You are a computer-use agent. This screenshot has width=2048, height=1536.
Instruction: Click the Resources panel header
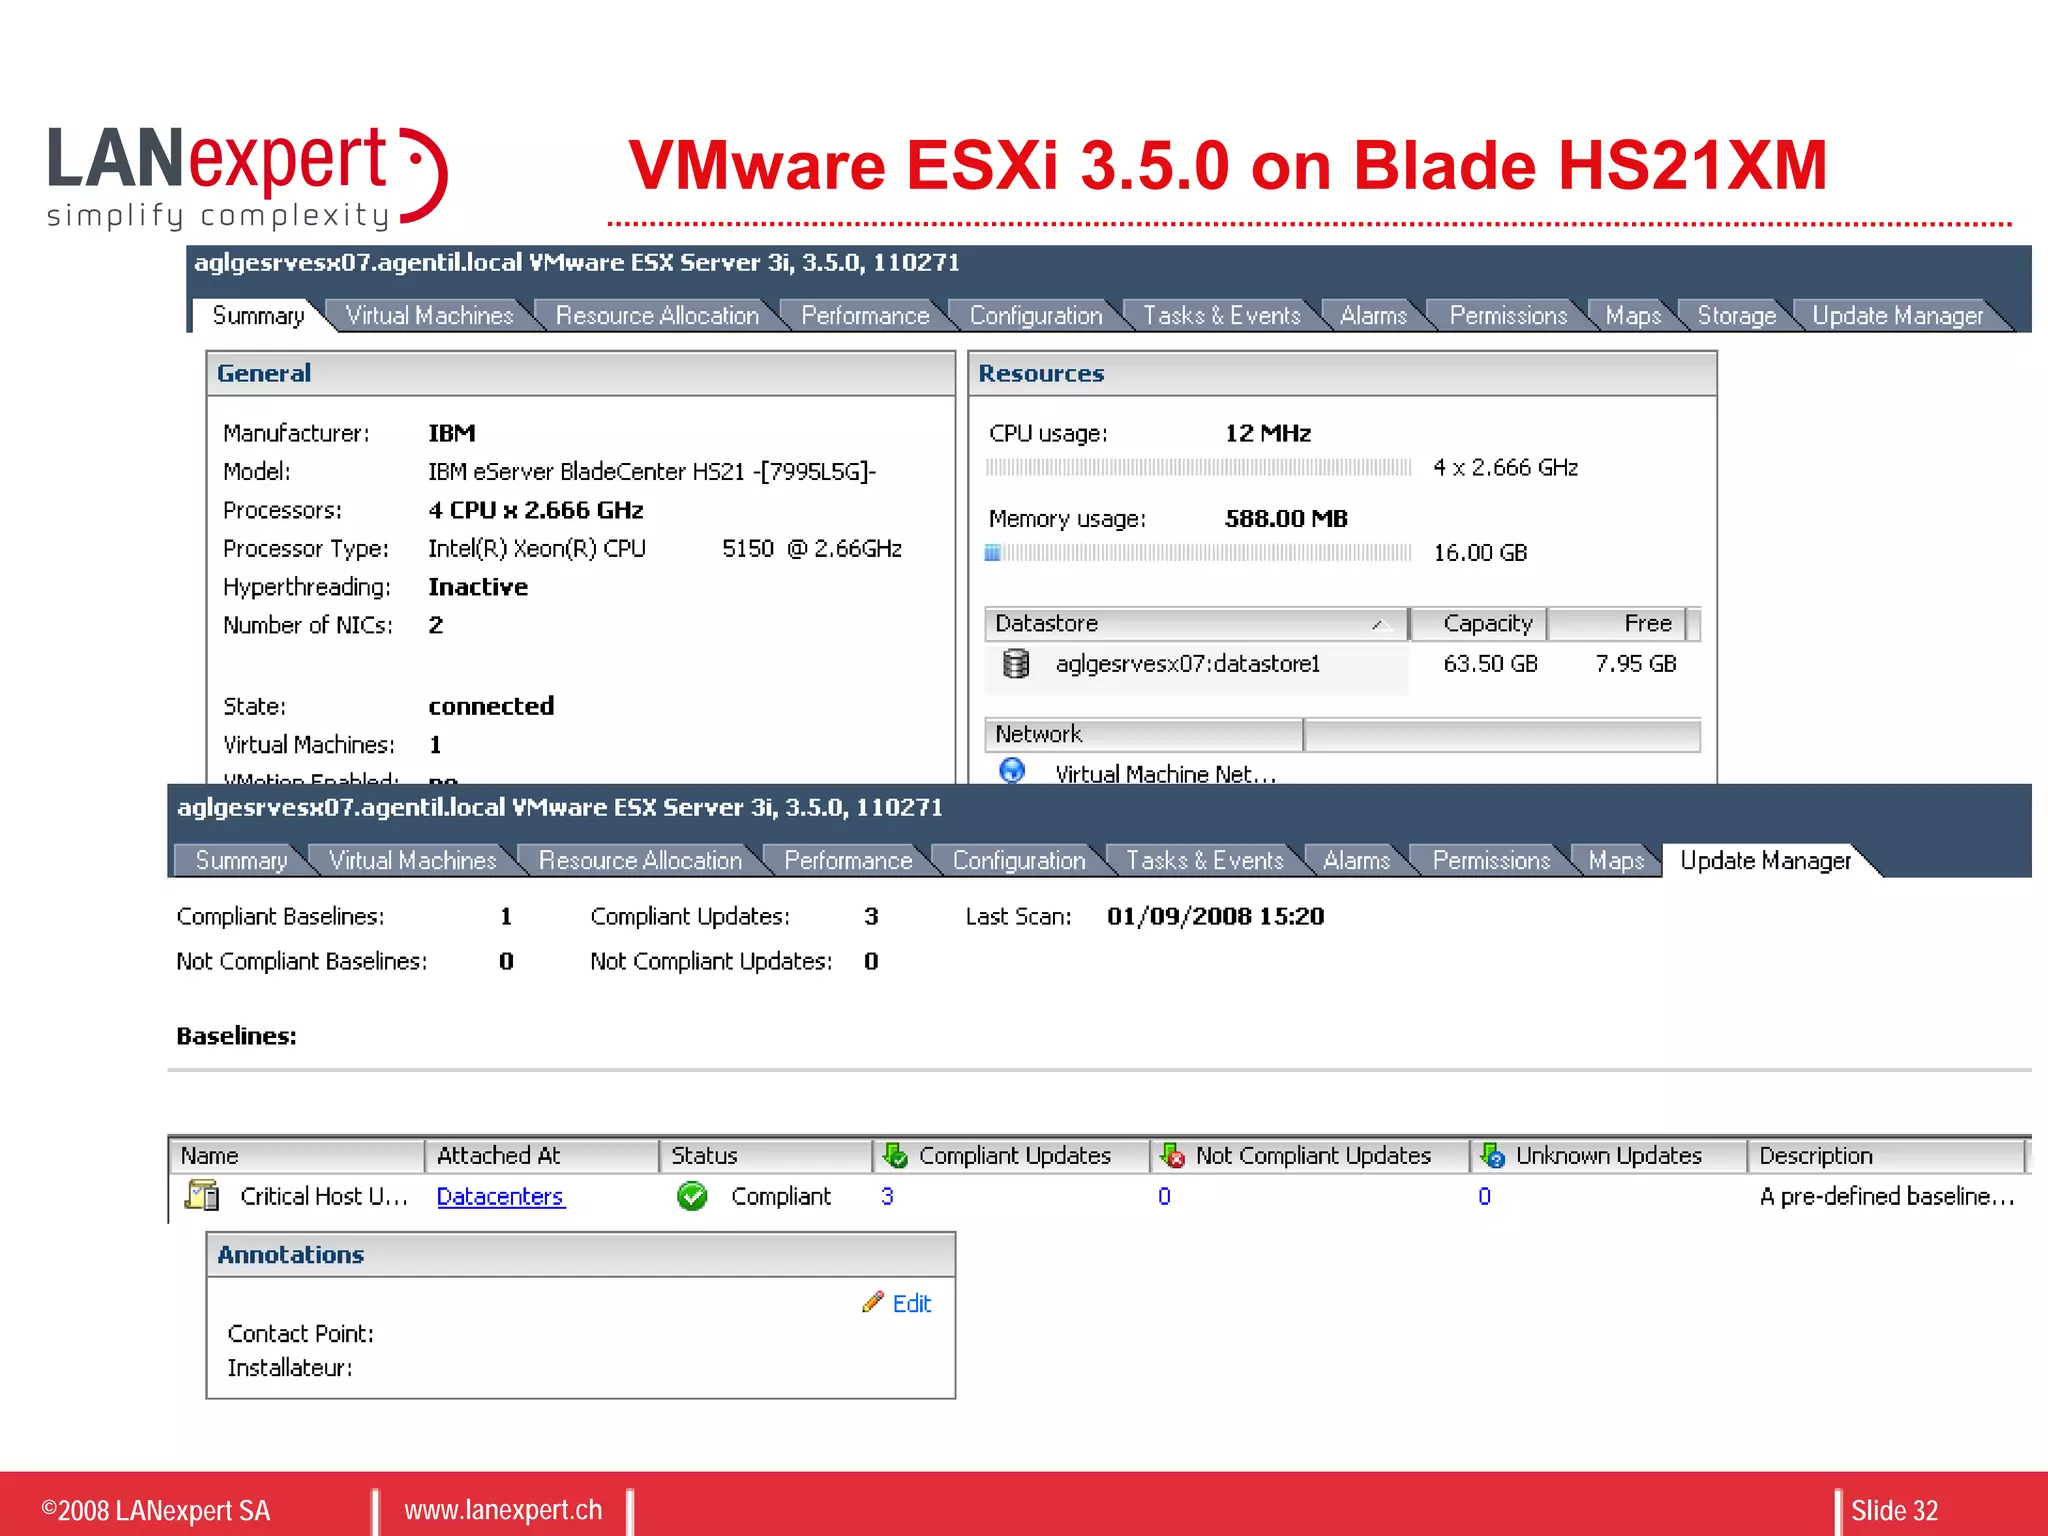[x=1342, y=374]
